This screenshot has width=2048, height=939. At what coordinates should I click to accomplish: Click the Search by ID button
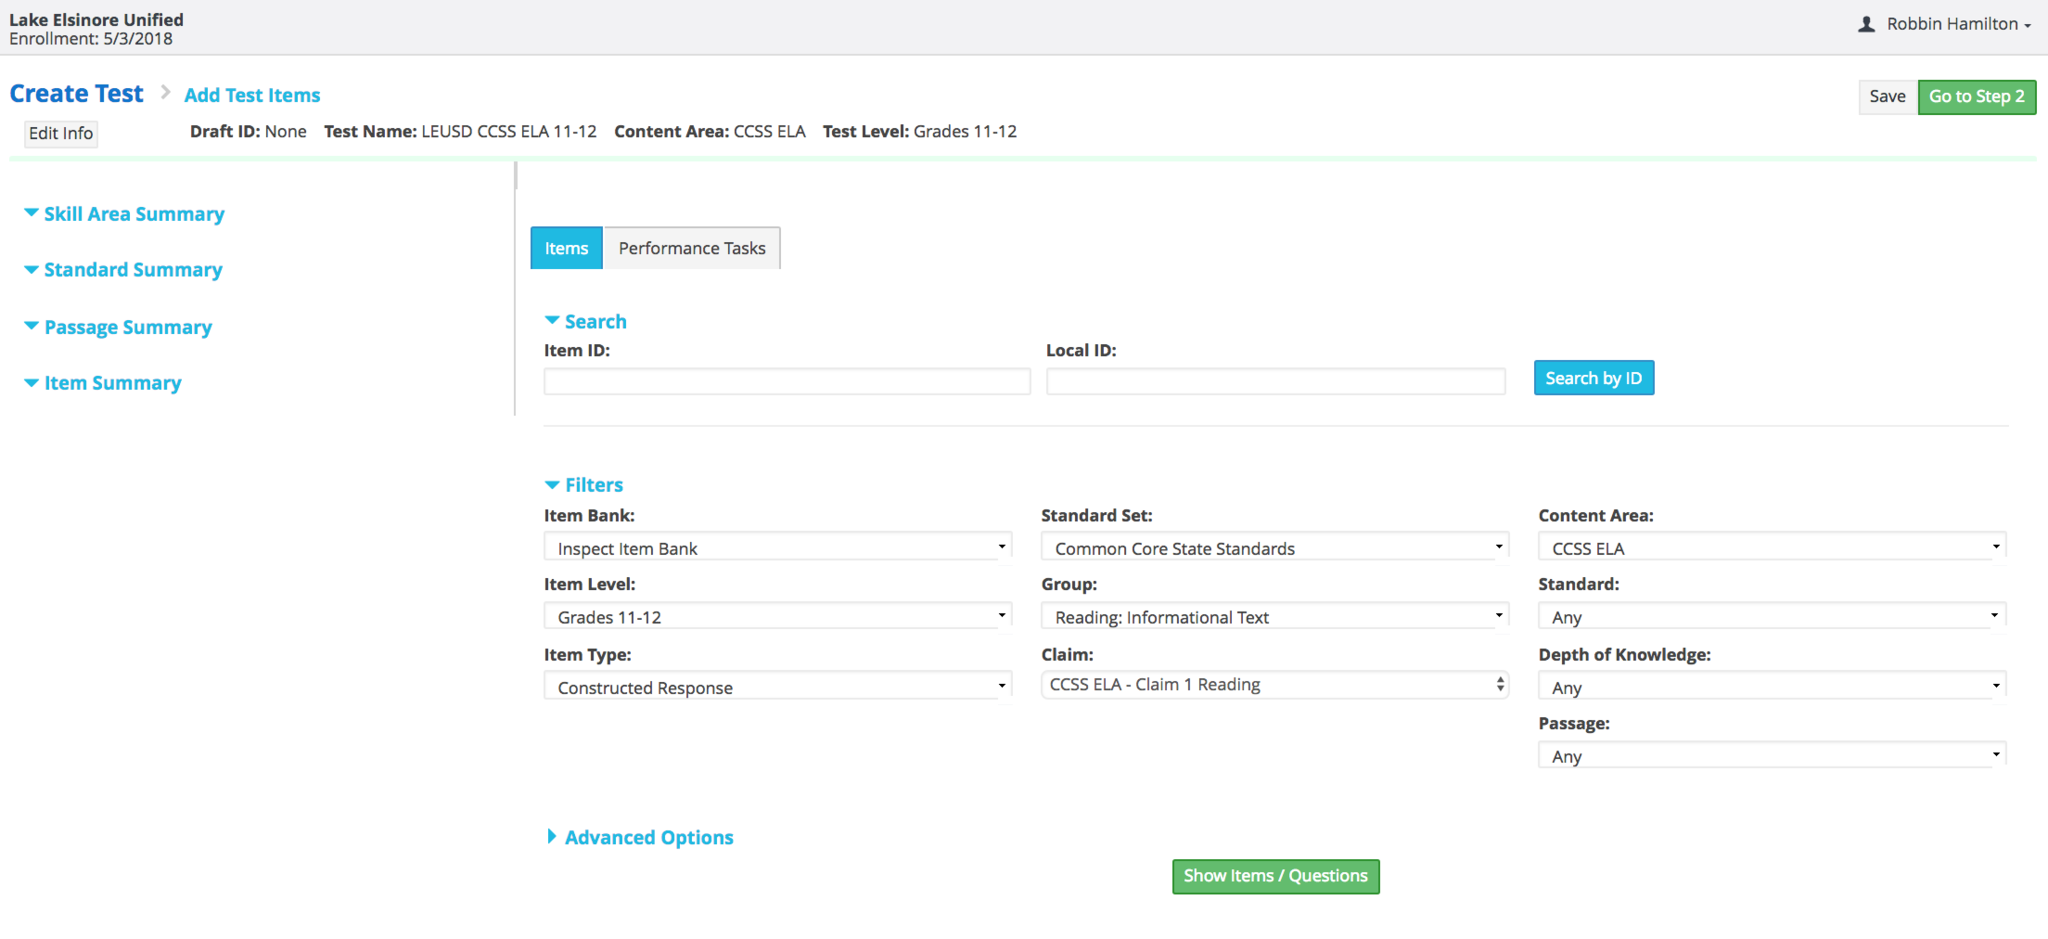click(1593, 378)
